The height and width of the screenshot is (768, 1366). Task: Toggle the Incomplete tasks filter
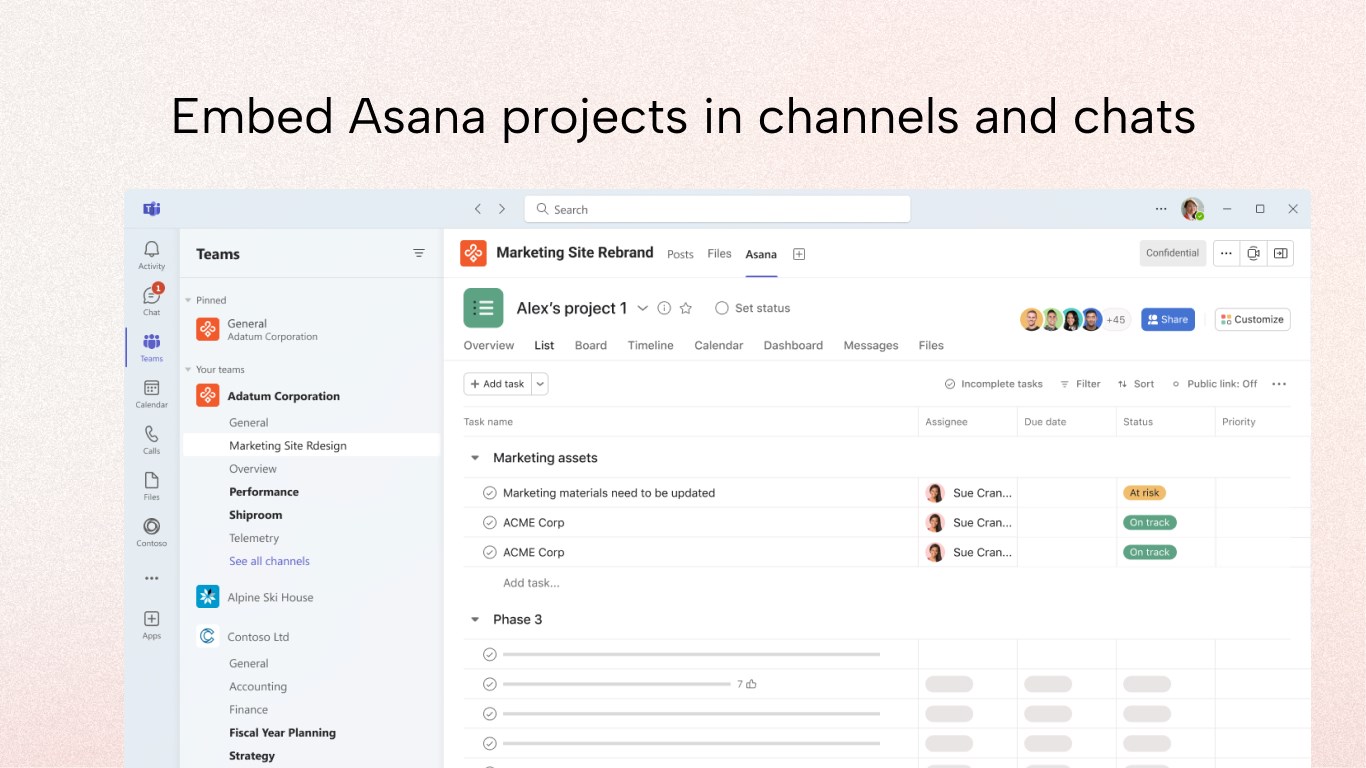[994, 384]
